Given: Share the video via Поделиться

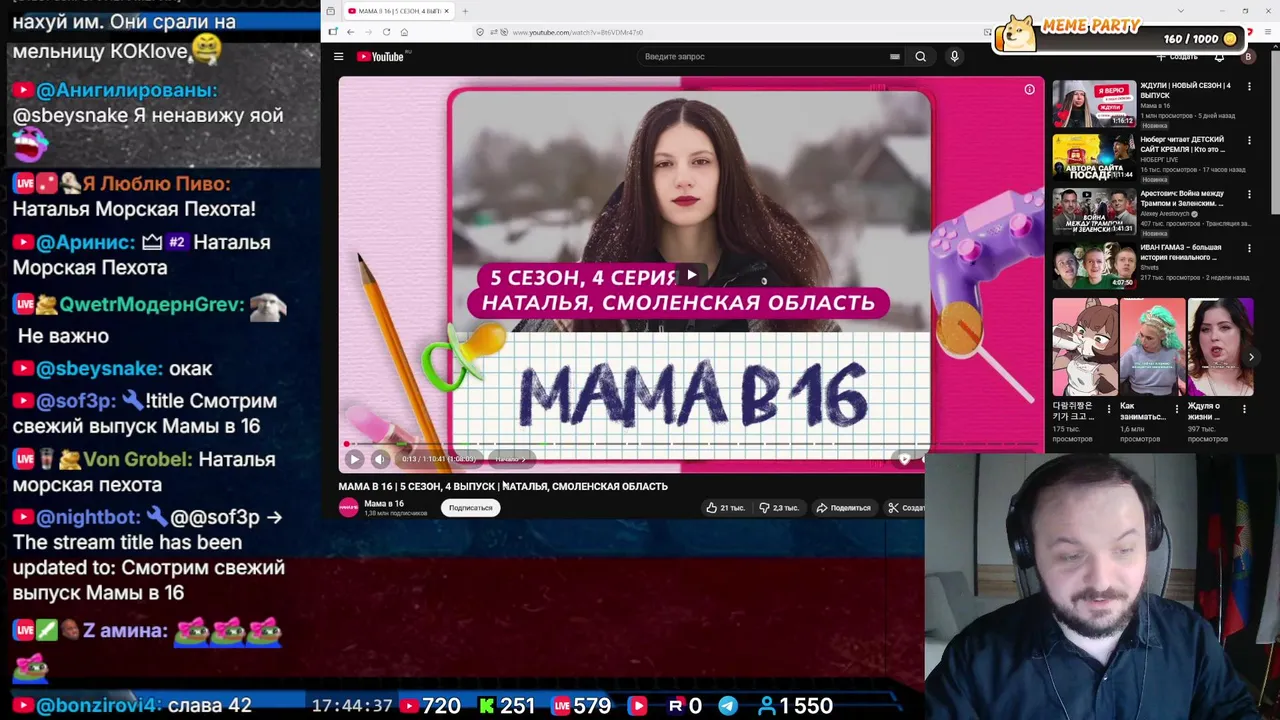Looking at the screenshot, I should point(843,508).
